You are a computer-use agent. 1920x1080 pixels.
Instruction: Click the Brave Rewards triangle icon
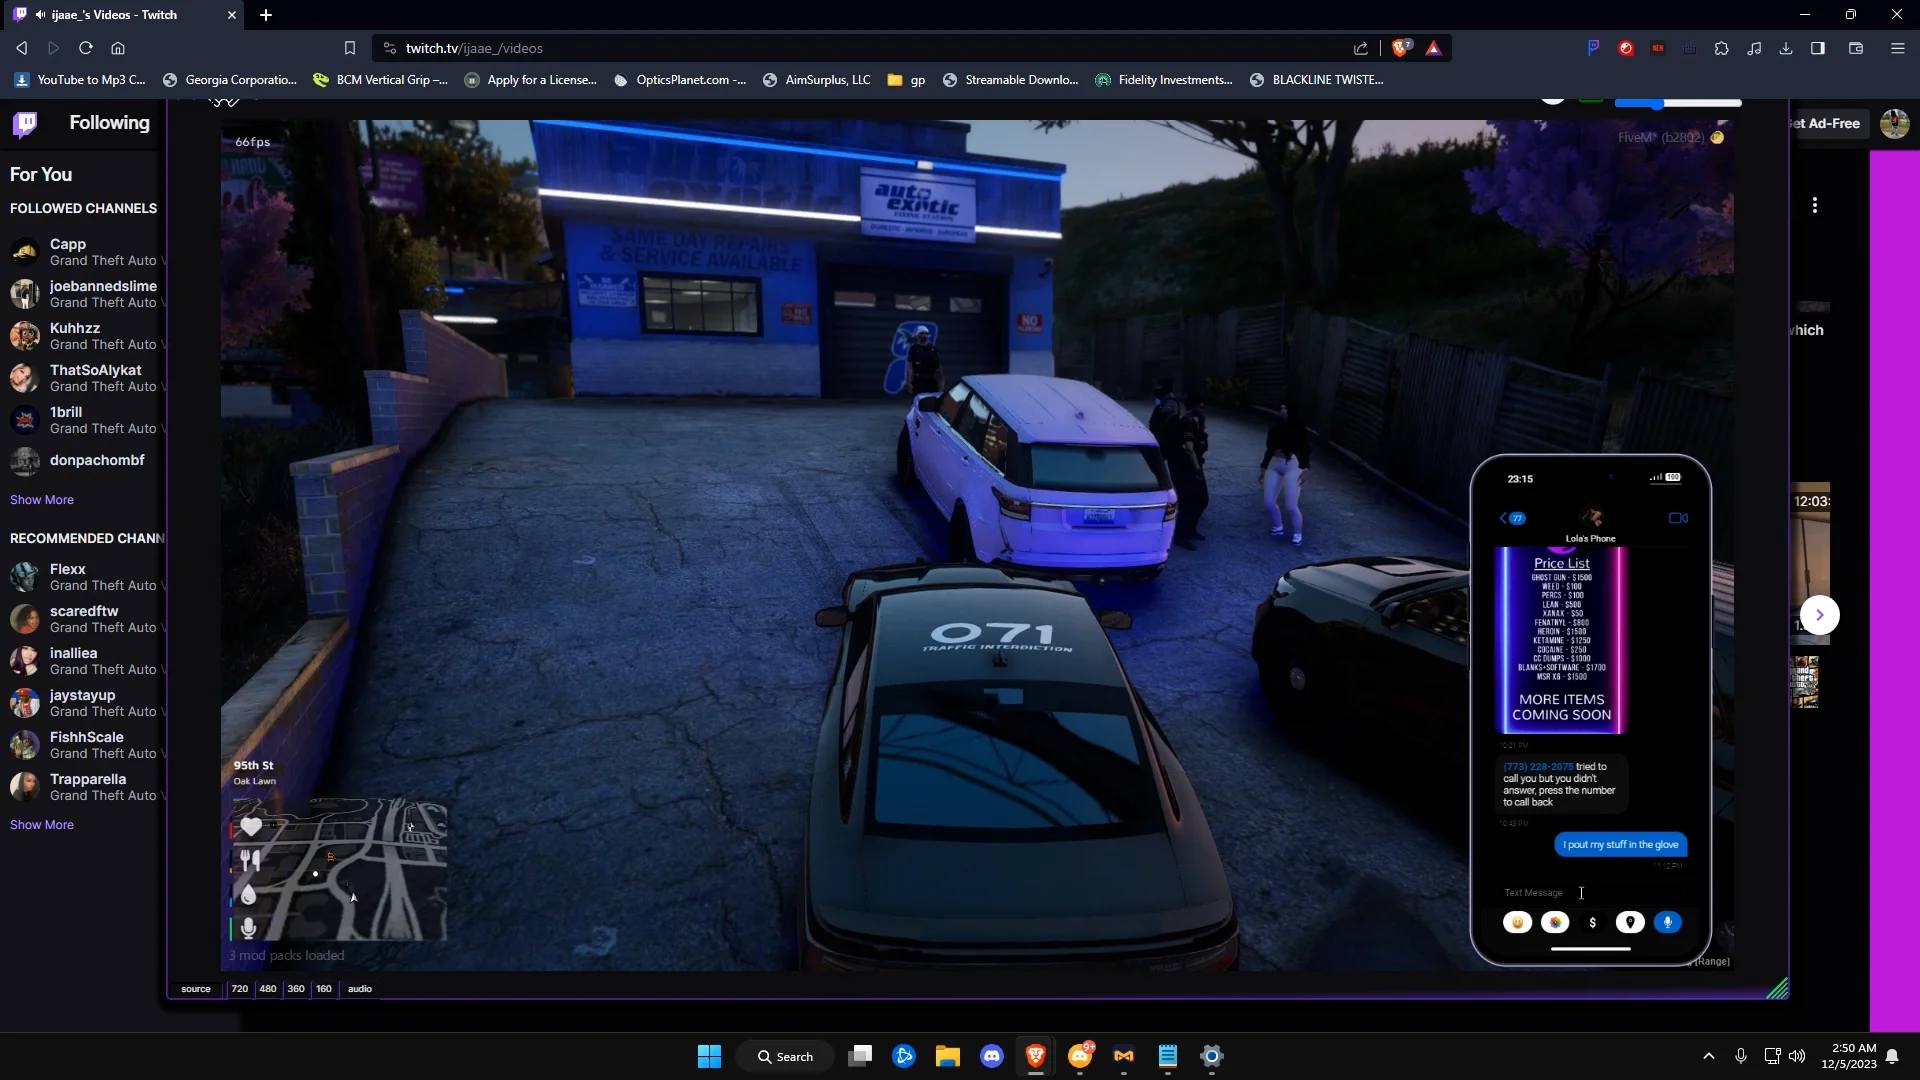[1434, 48]
